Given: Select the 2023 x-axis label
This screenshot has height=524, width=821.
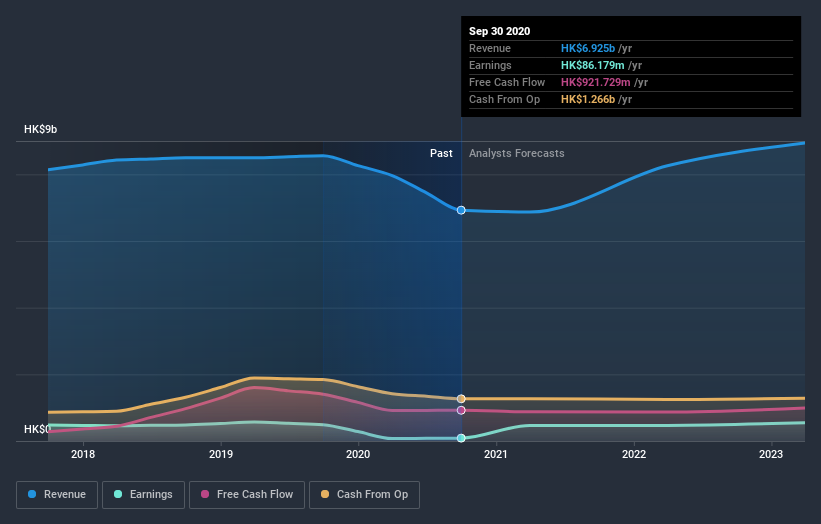Looking at the screenshot, I should (771, 454).
